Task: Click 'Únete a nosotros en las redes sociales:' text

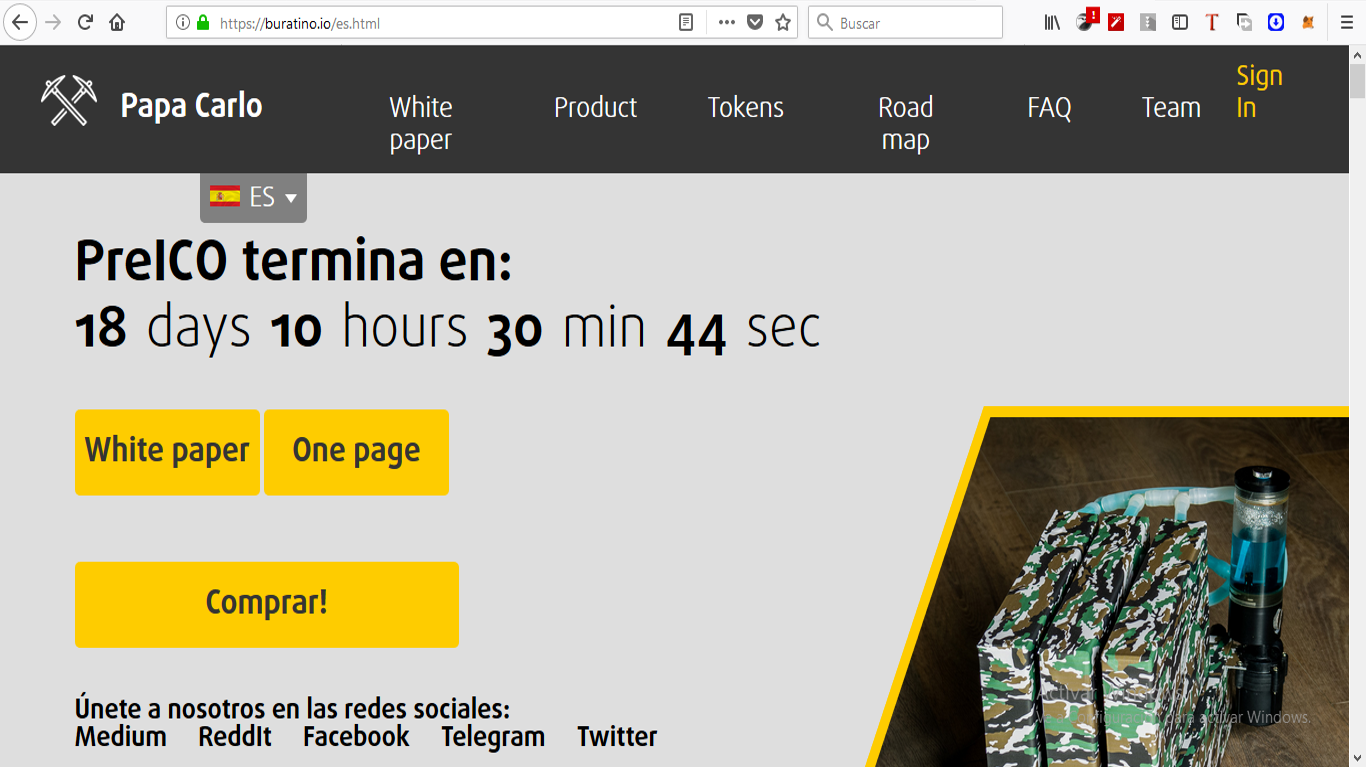Action: pos(293,709)
